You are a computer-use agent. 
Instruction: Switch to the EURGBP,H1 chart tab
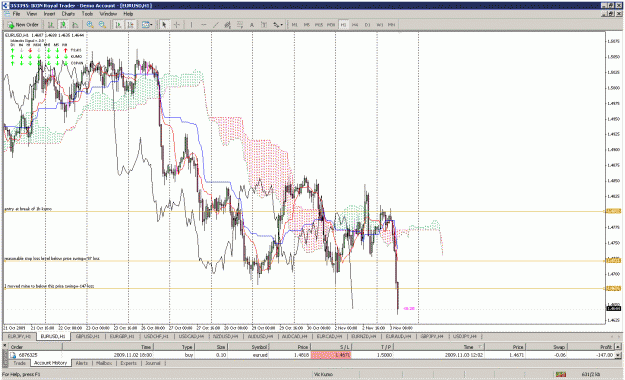122,337
